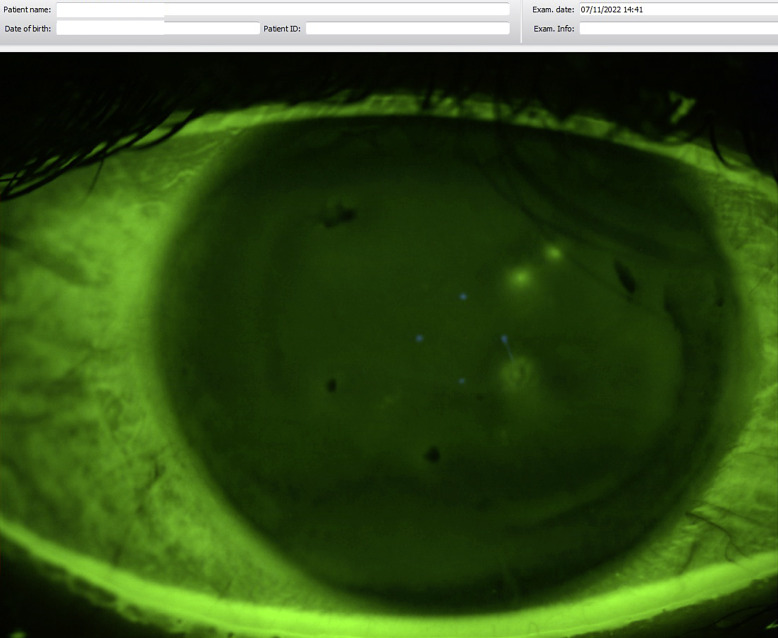This screenshot has height=638, width=778.
Task: Click the "Patient name:" label
Action: click(27, 9)
